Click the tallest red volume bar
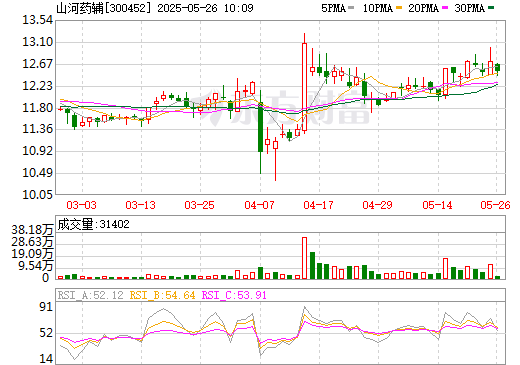520x365 pixels. 304,258
